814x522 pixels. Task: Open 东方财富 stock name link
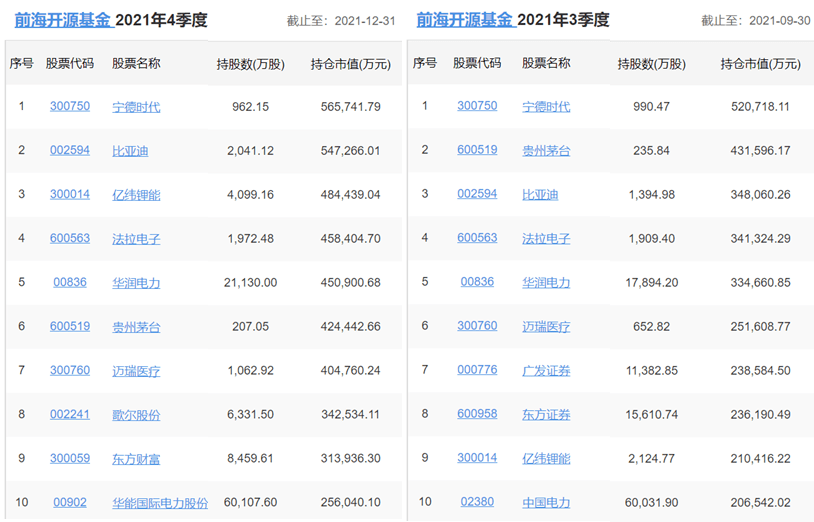[136, 459]
